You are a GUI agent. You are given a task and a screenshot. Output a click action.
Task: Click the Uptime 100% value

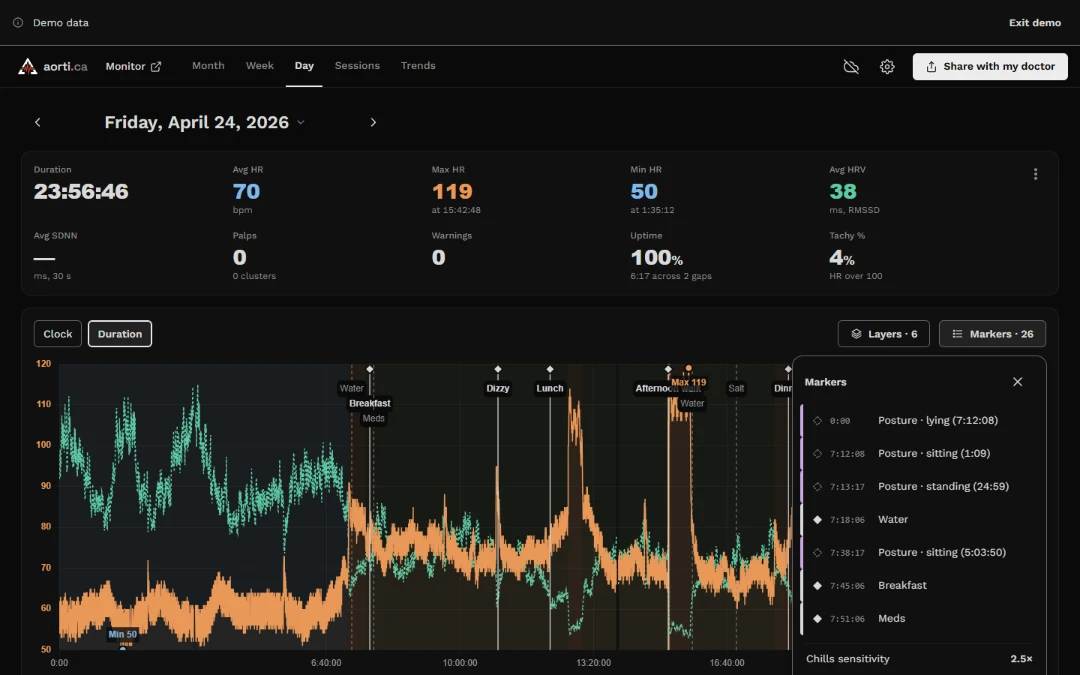point(656,258)
